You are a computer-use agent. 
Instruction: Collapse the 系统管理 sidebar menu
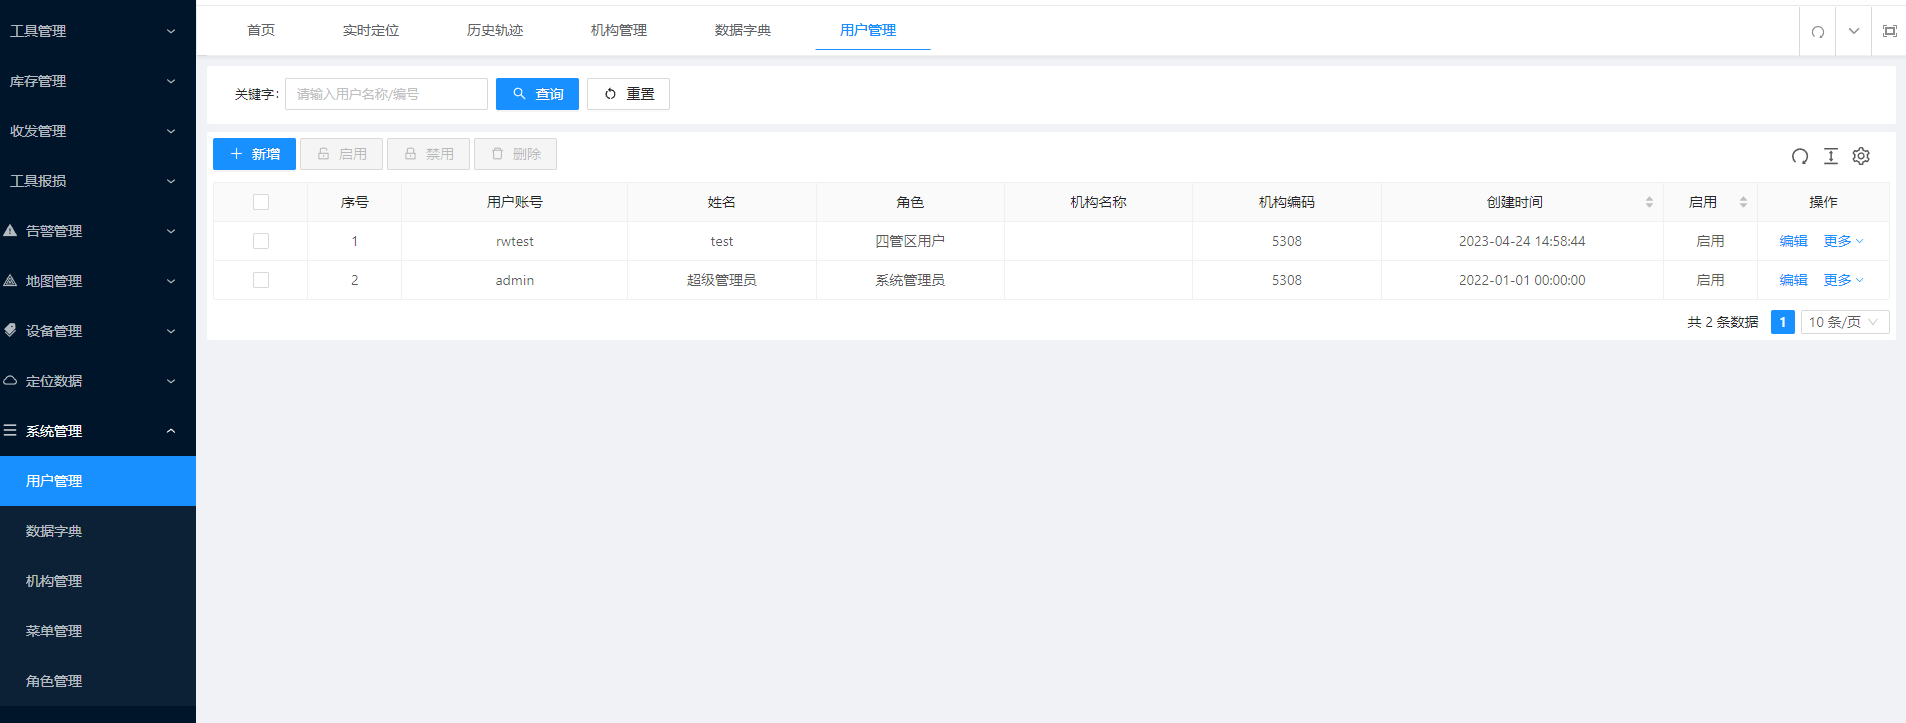(x=98, y=431)
